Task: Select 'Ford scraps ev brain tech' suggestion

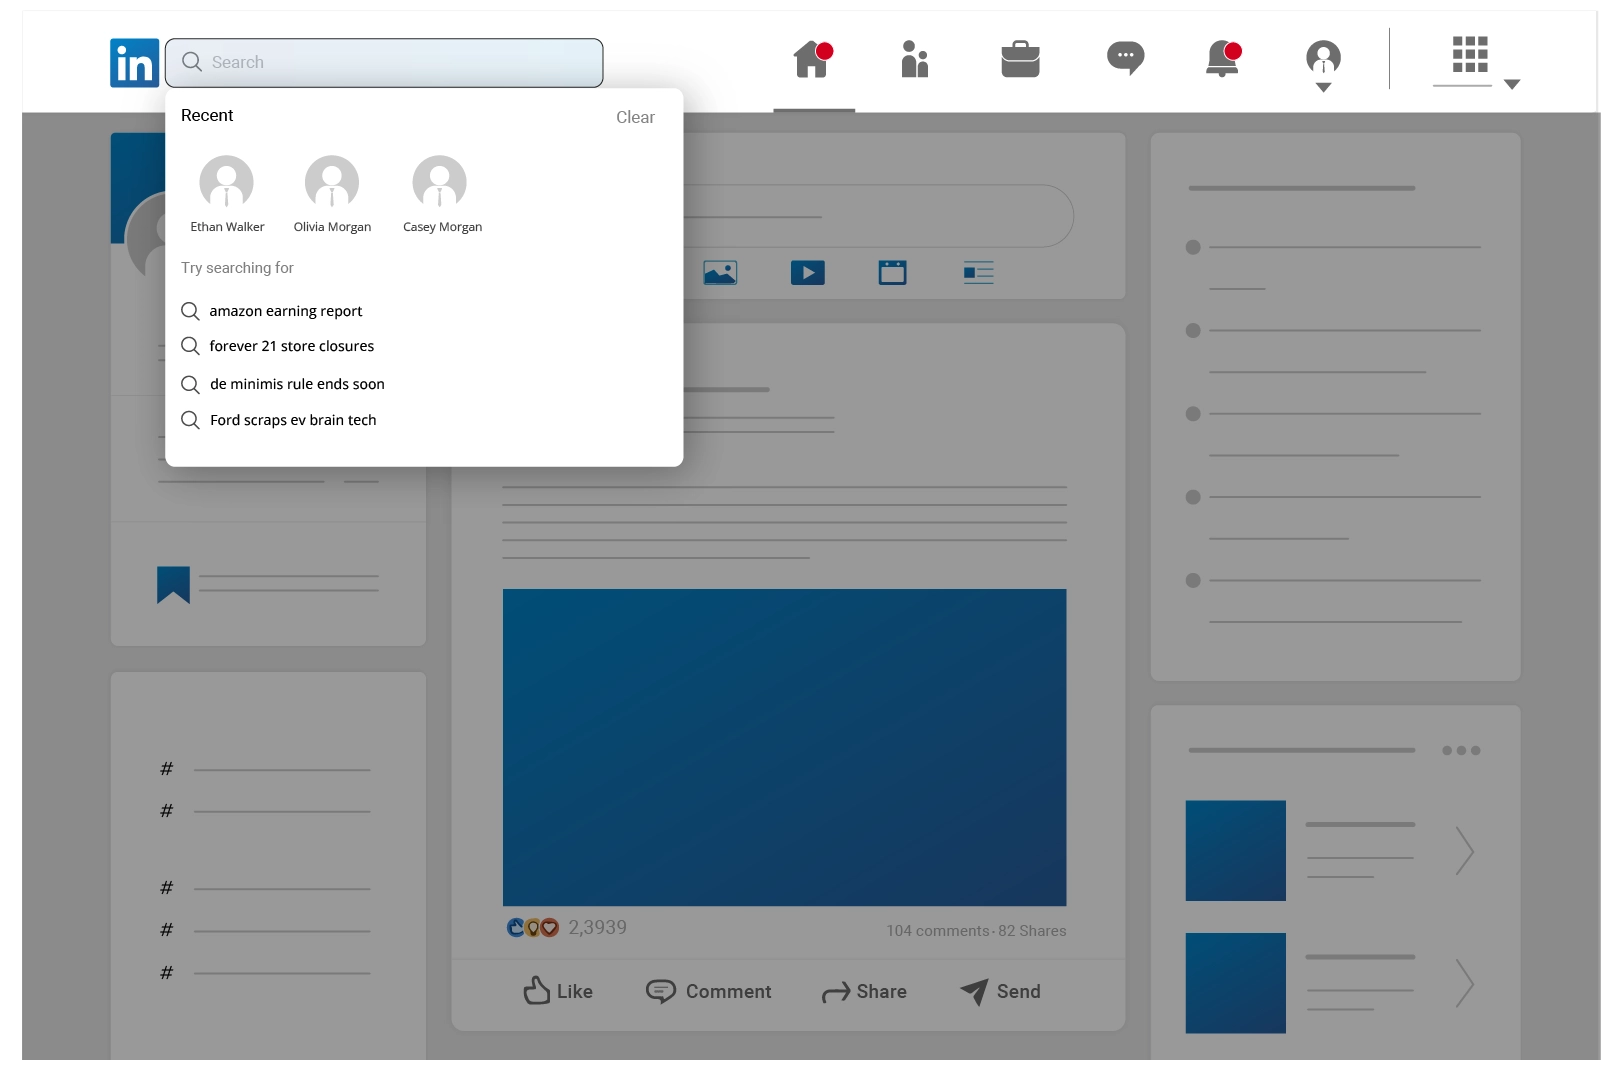Action: click(292, 420)
